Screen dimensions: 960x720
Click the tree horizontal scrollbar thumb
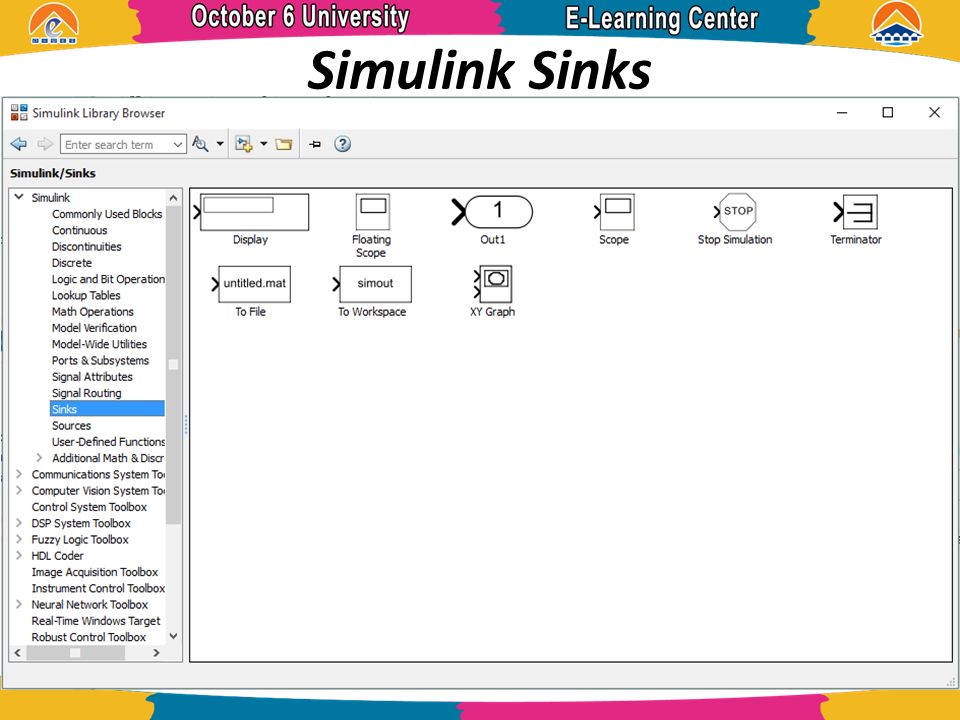pos(75,653)
